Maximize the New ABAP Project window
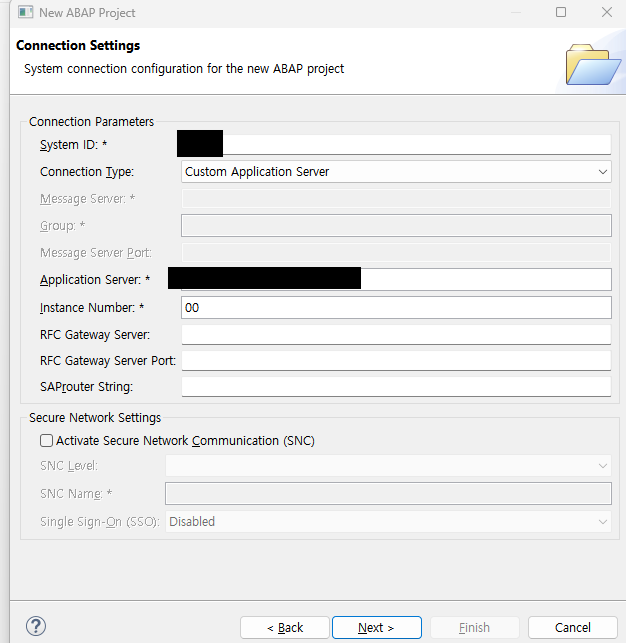Screen dimensions: 626x643 (x=561, y=12)
